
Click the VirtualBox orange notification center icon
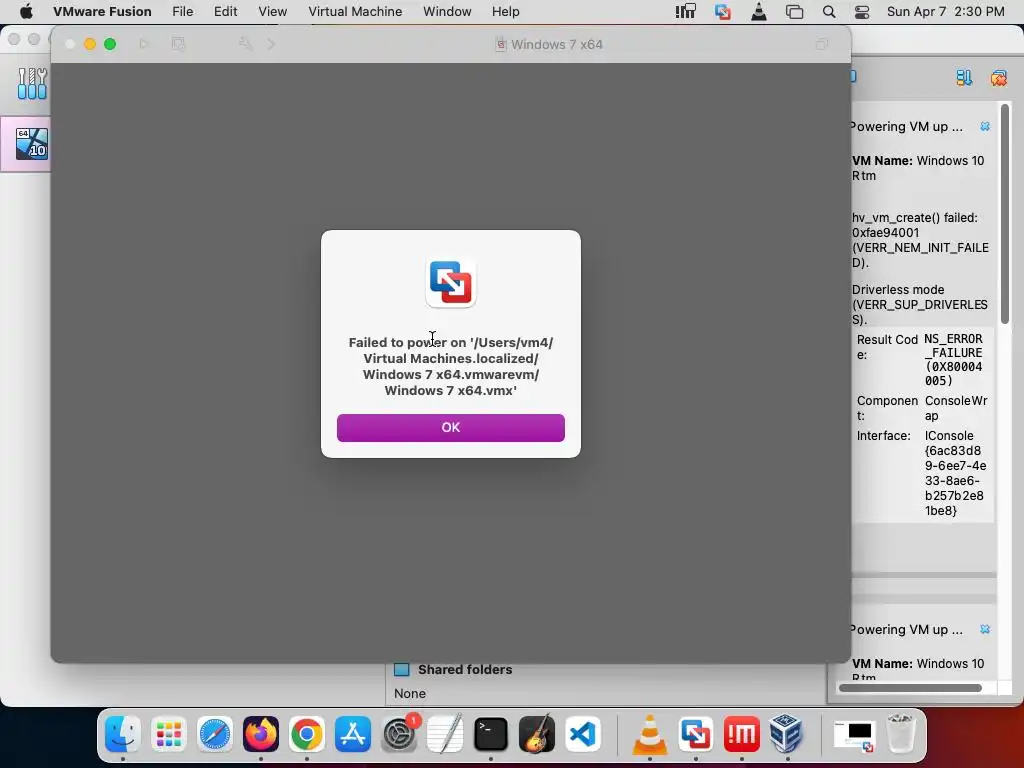pos(999,78)
